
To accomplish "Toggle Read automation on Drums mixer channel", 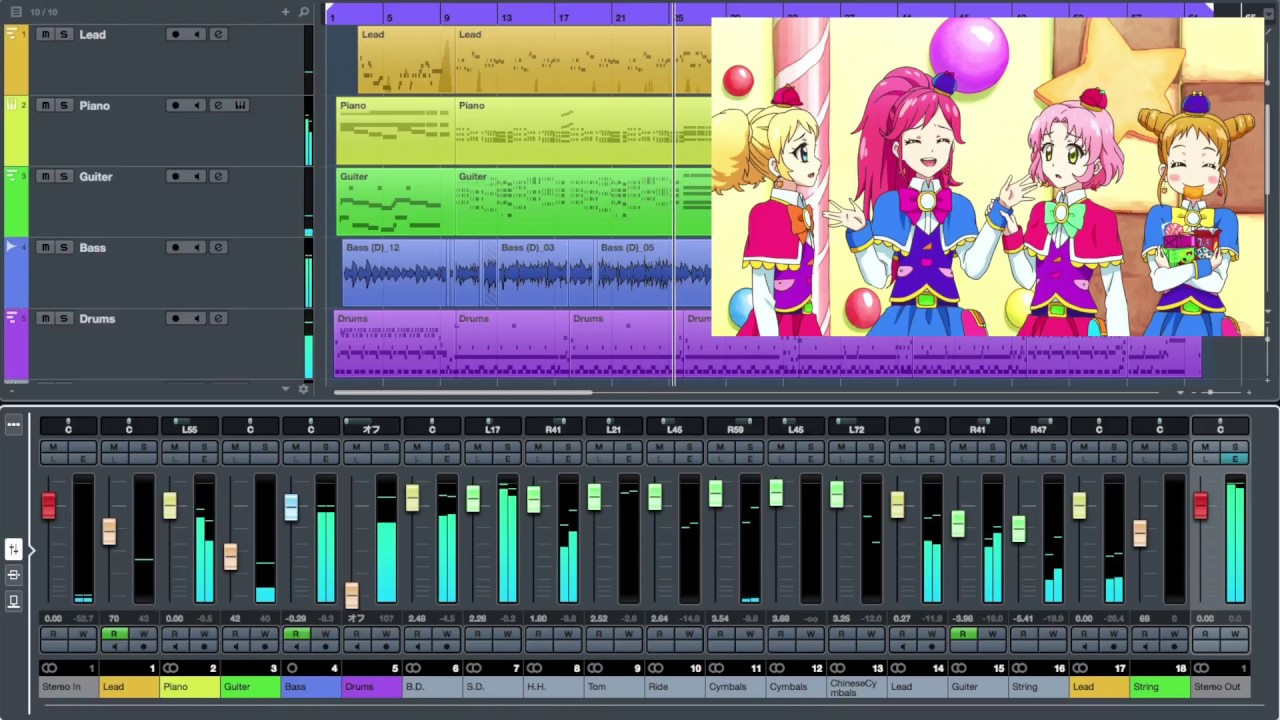I will (355, 634).
